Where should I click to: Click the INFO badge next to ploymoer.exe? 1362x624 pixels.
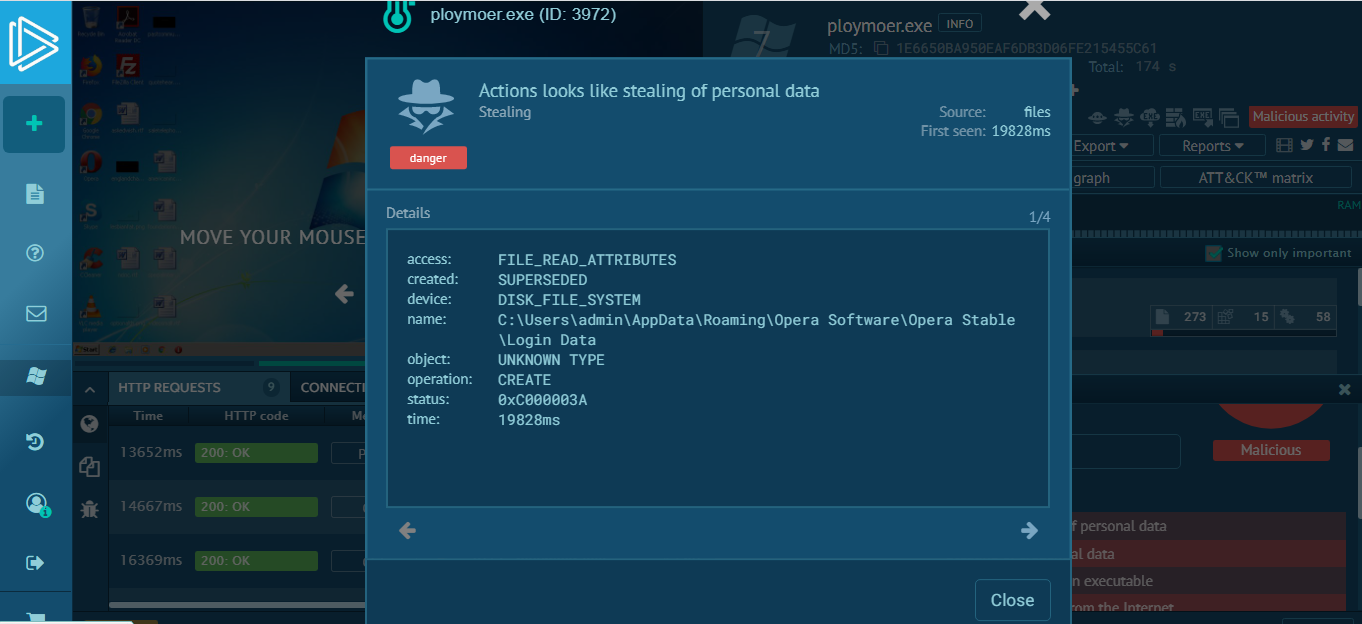point(960,23)
